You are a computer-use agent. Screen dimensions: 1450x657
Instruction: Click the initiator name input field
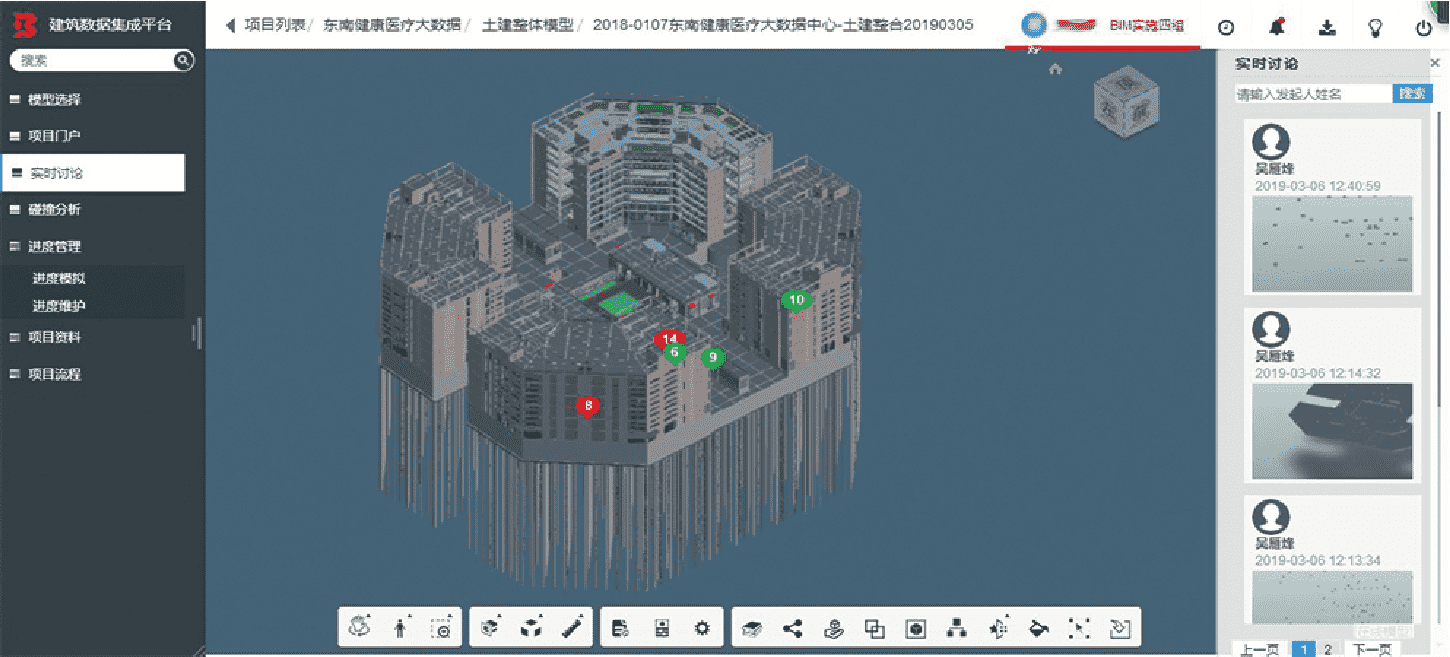(x=1312, y=94)
